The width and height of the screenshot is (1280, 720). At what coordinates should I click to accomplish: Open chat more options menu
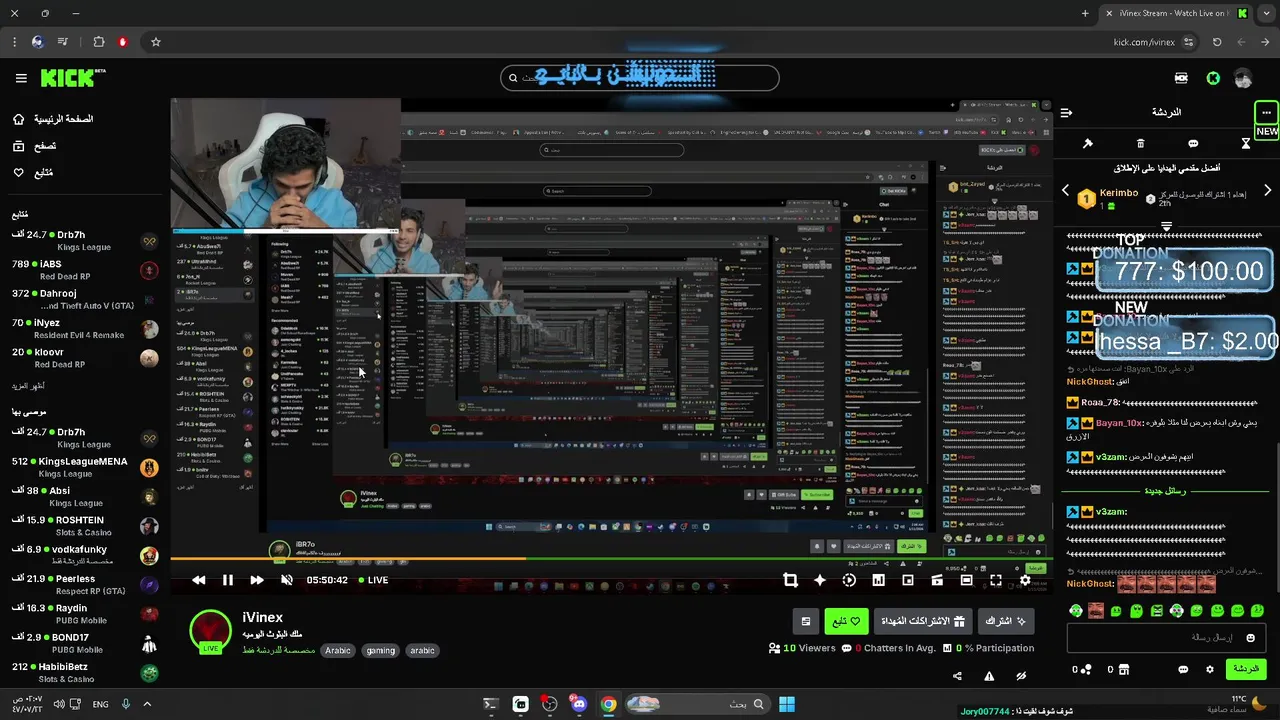1266,112
